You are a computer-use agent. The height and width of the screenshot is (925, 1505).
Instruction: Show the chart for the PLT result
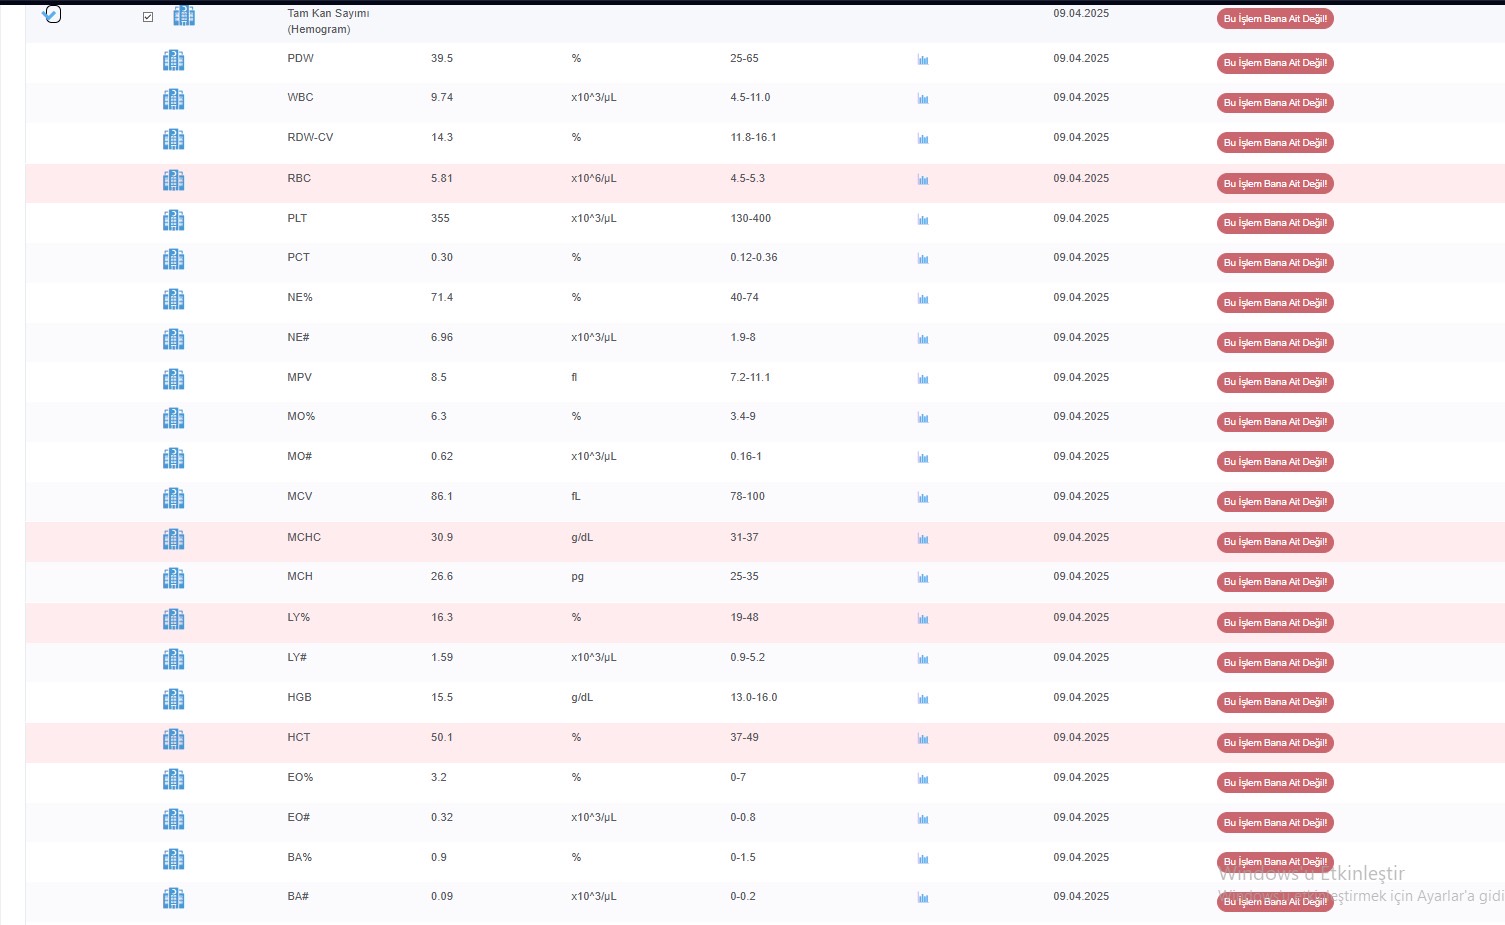923,220
